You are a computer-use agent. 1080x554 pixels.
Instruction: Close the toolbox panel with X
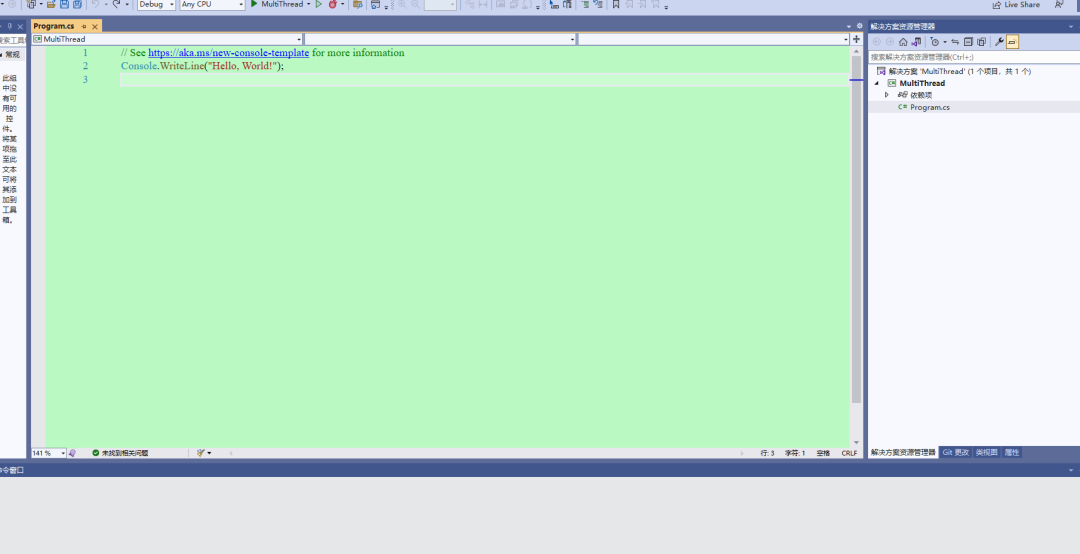point(20,26)
